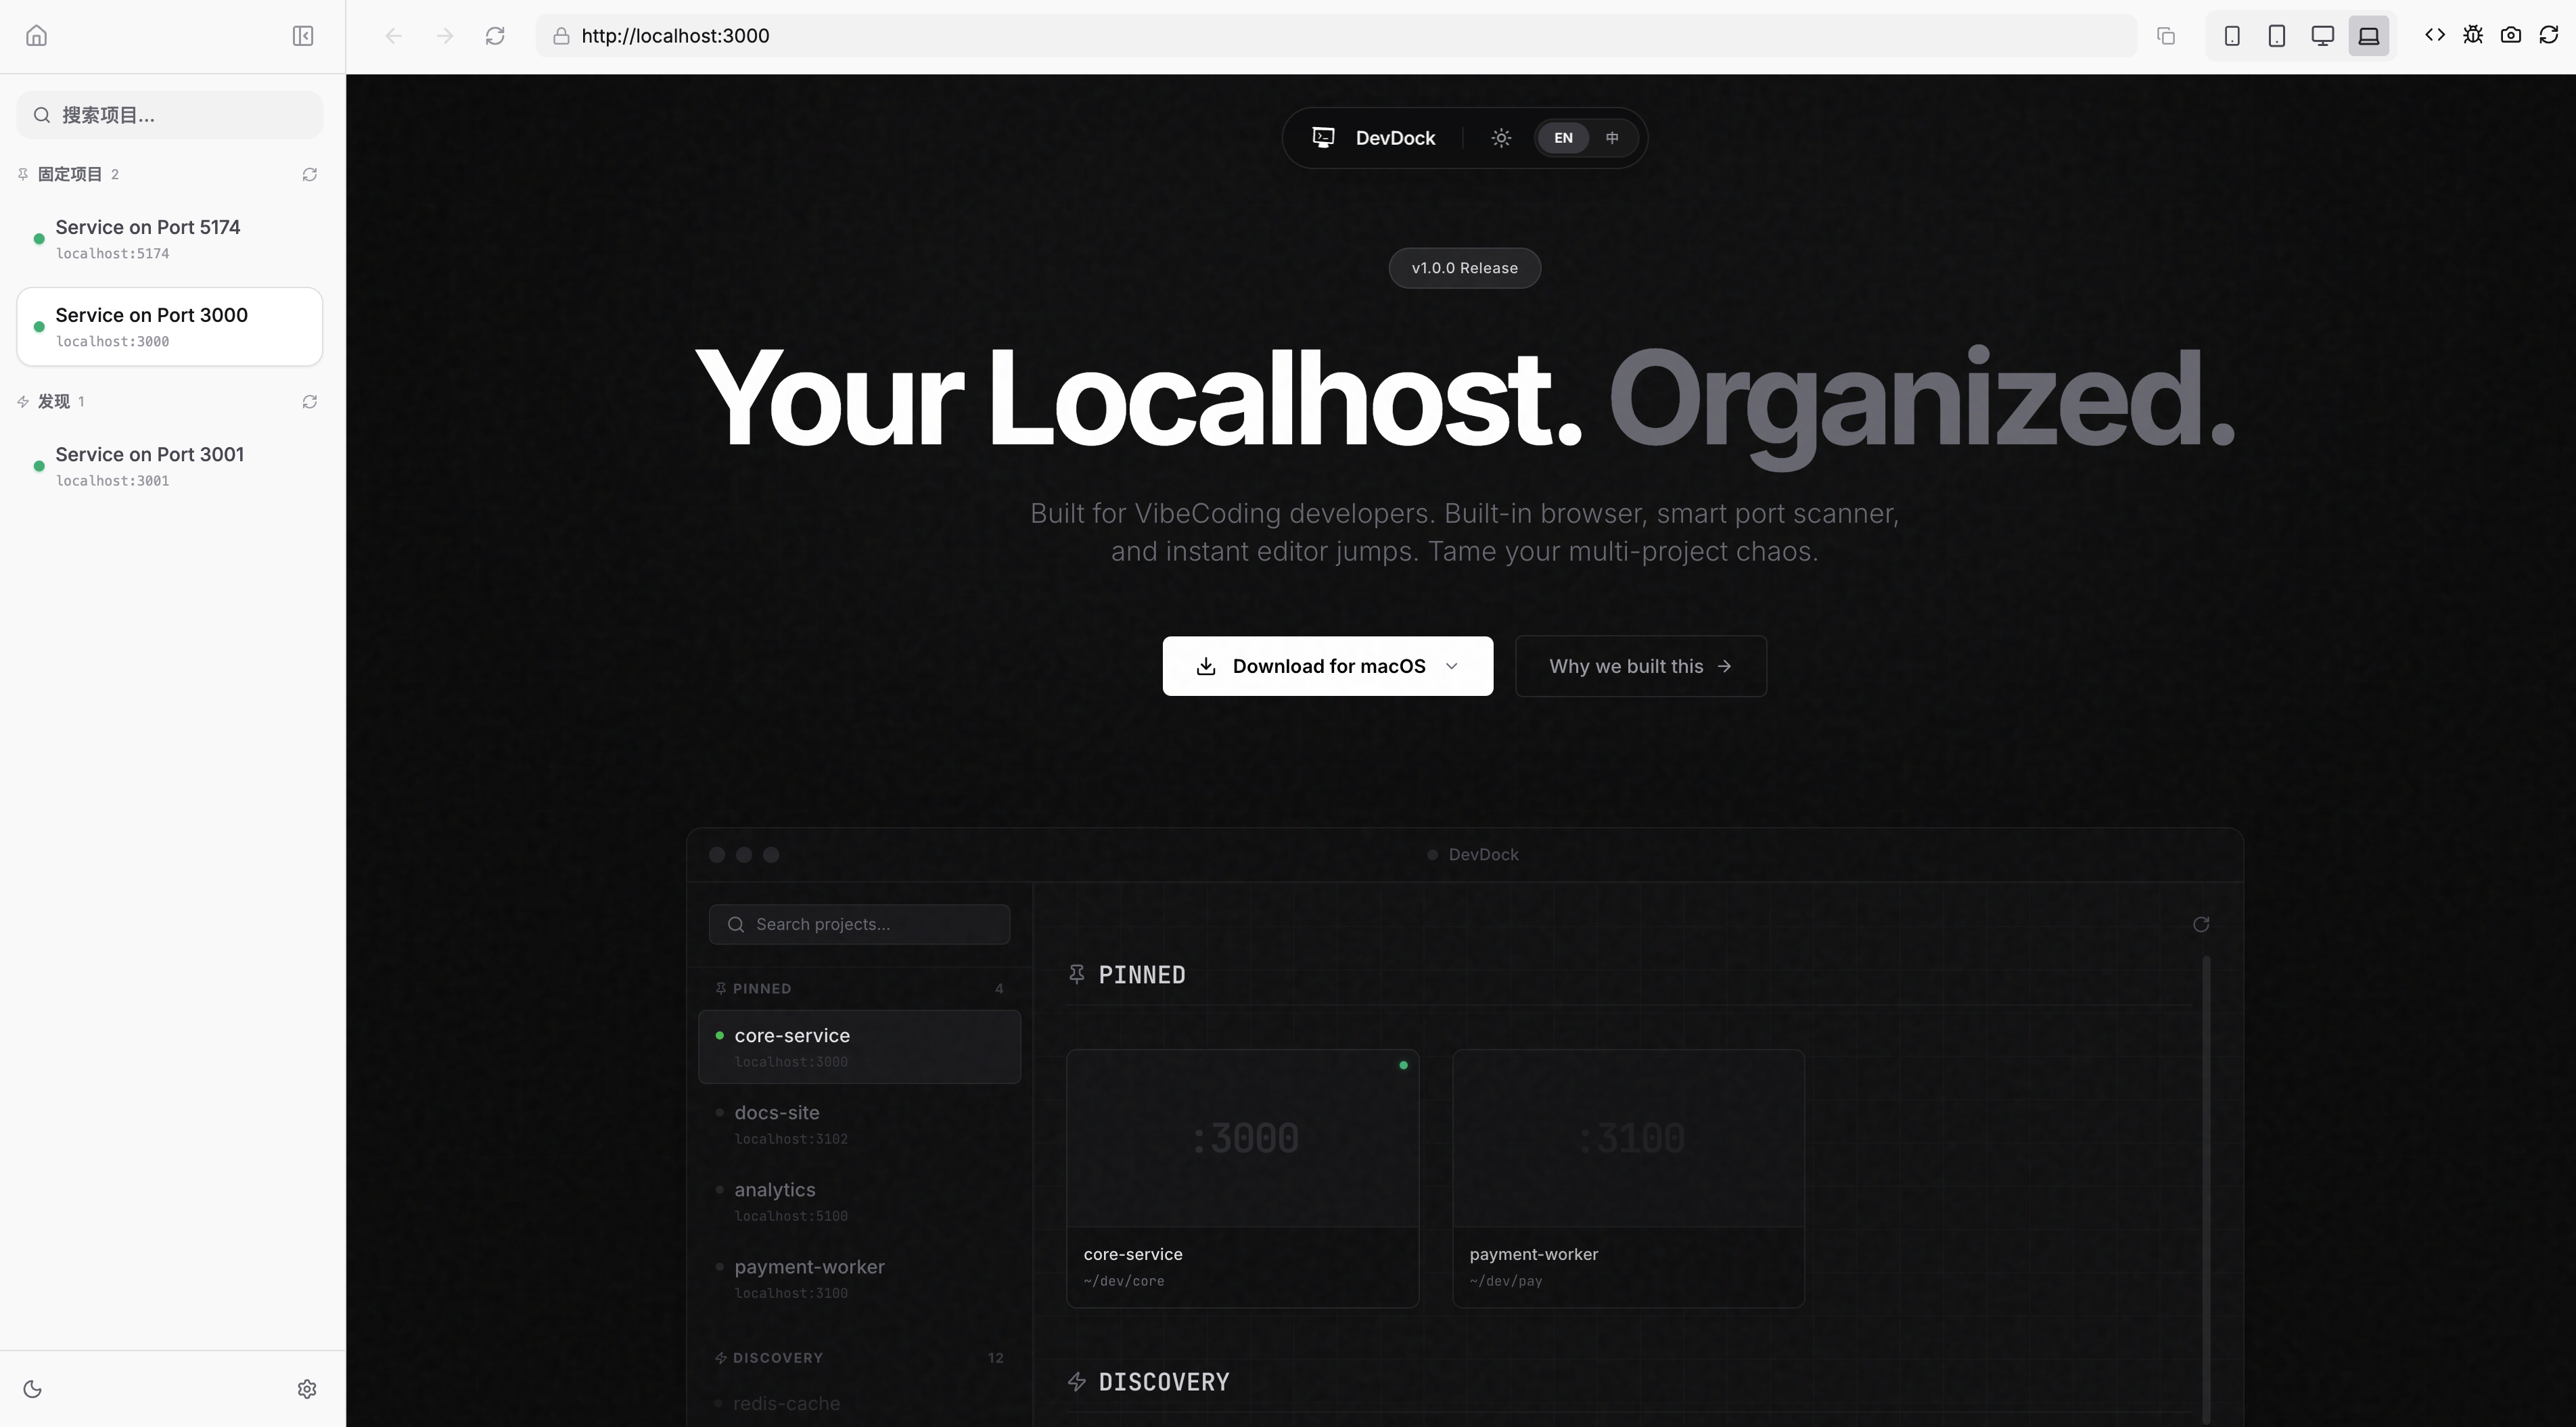Select the laptop viewport size
The image size is (2576, 1427).
[x=2369, y=36]
